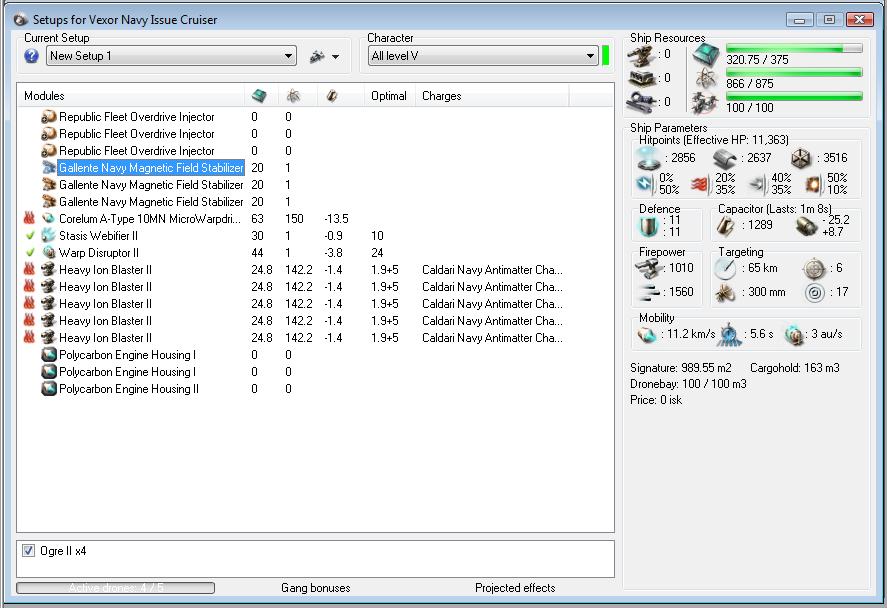Click the thermal resistance flame icon

click(700, 184)
